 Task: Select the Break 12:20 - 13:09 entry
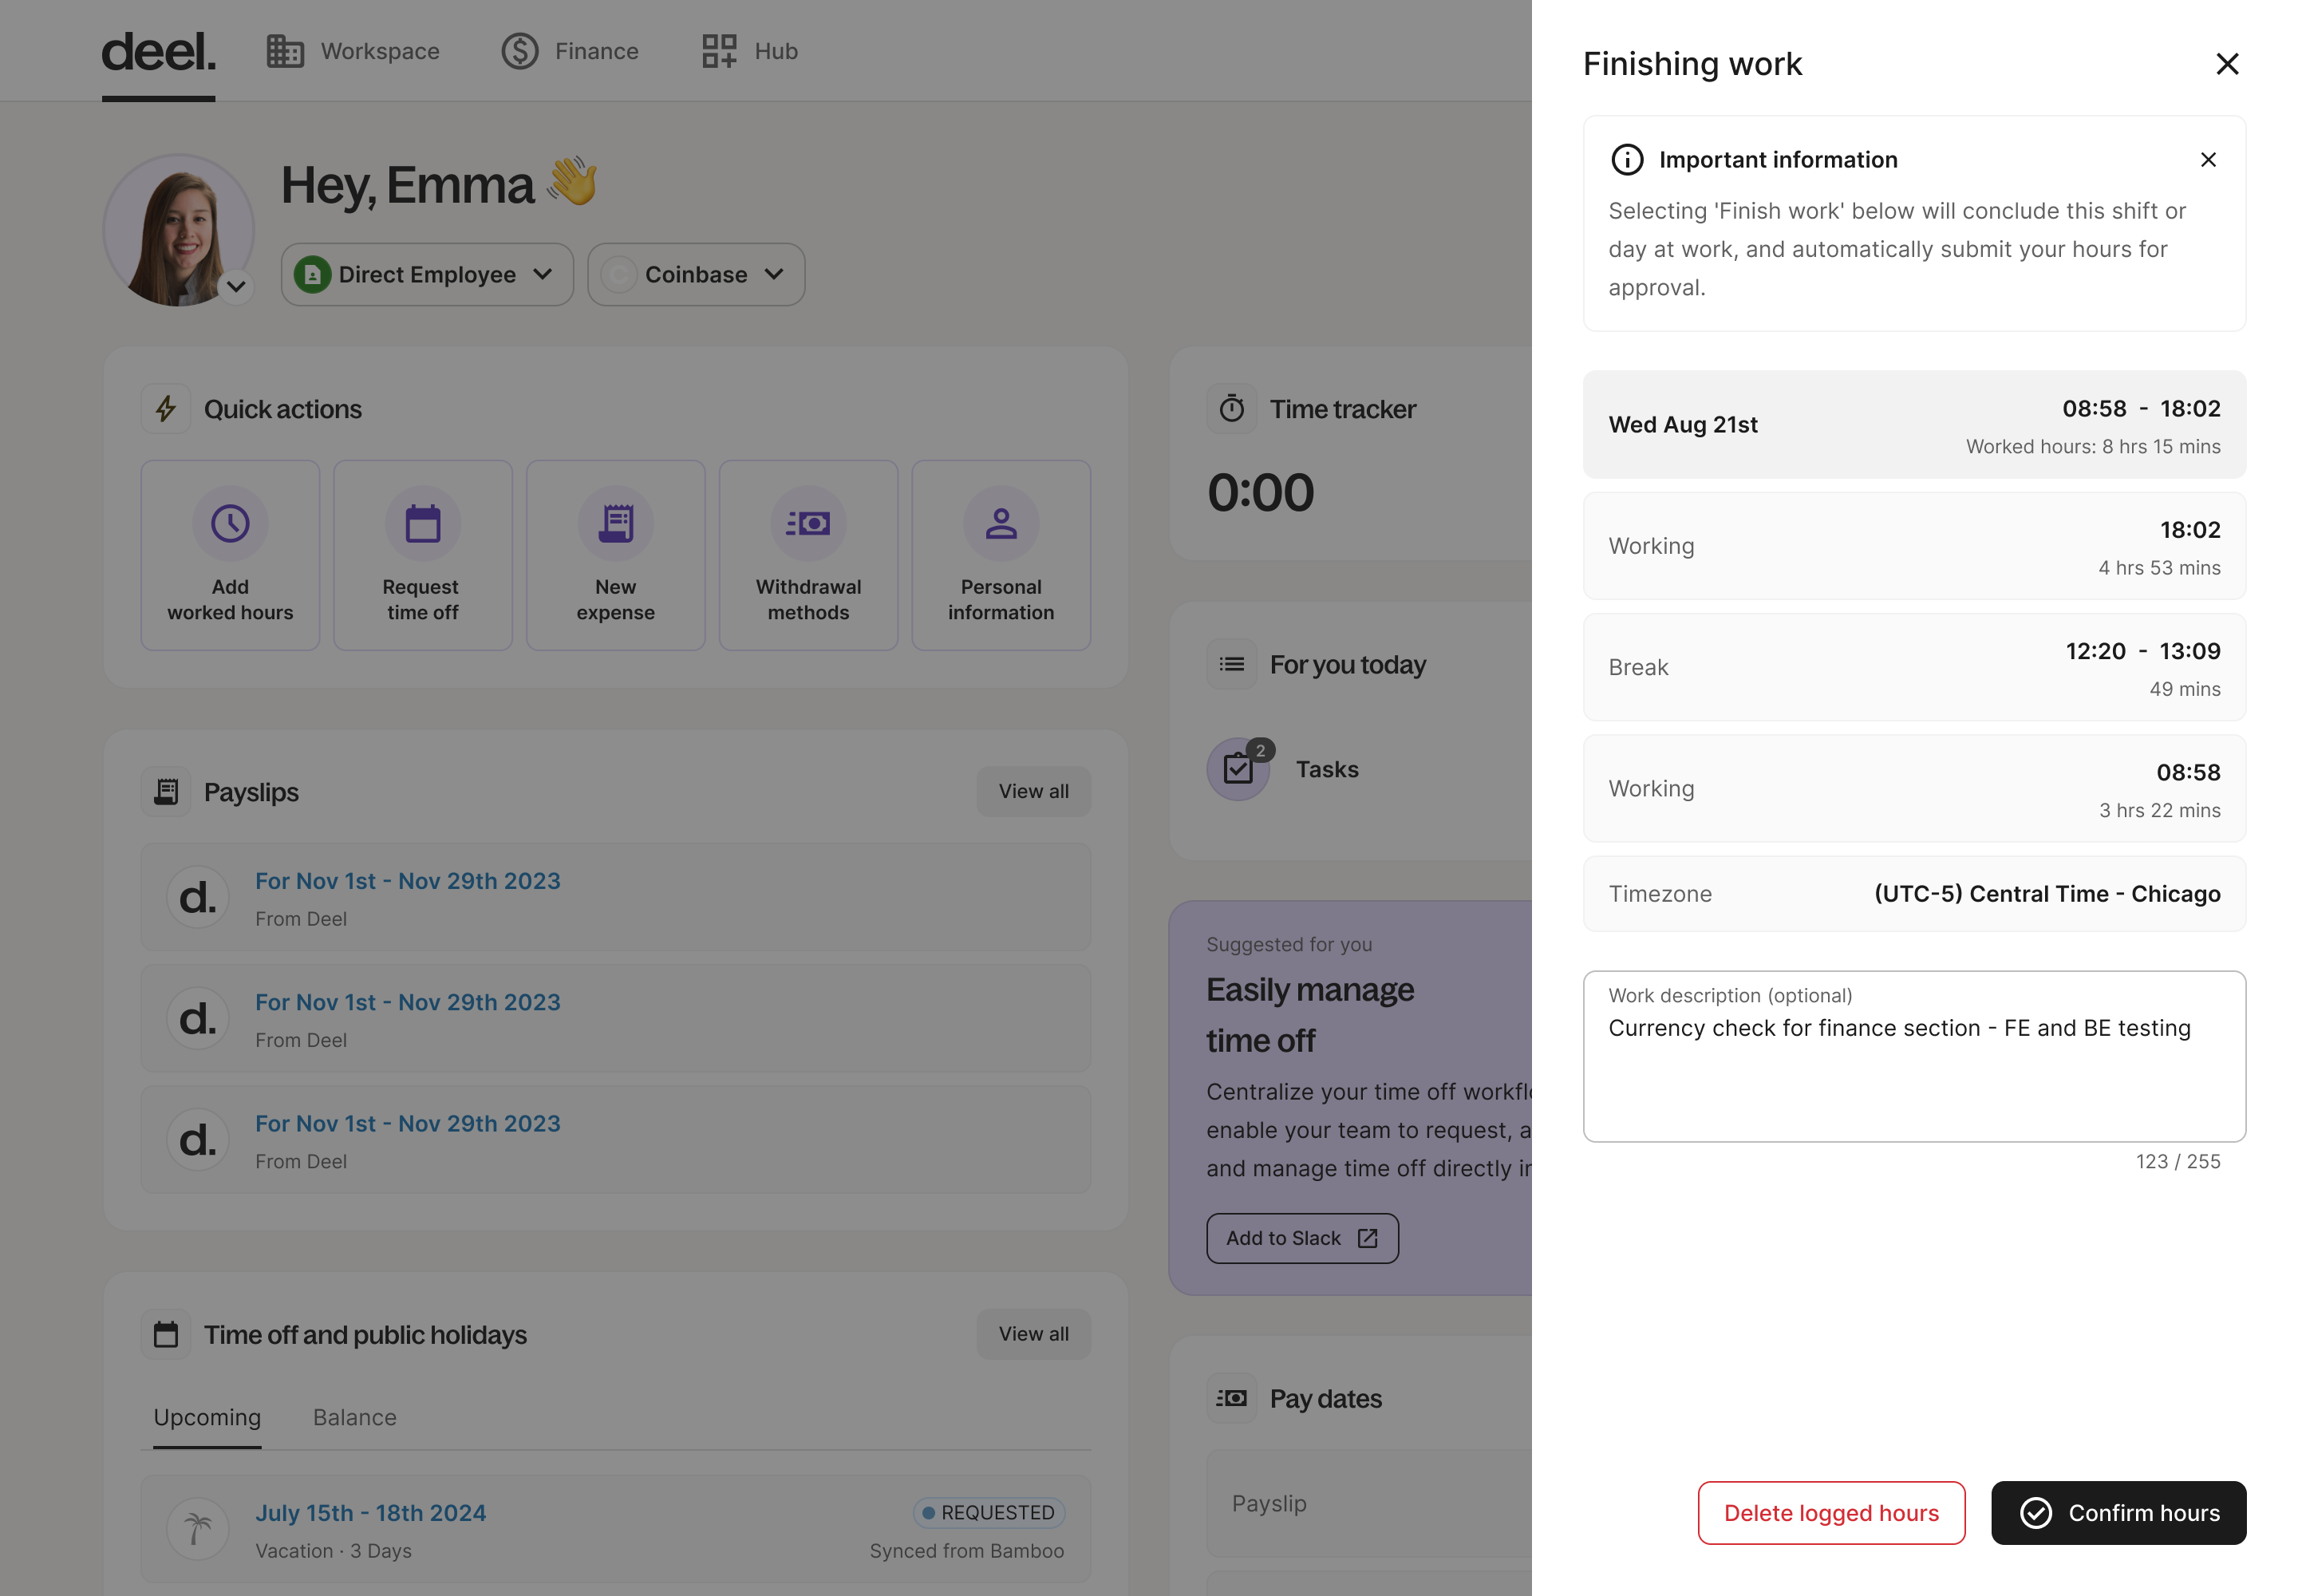tap(1914, 667)
